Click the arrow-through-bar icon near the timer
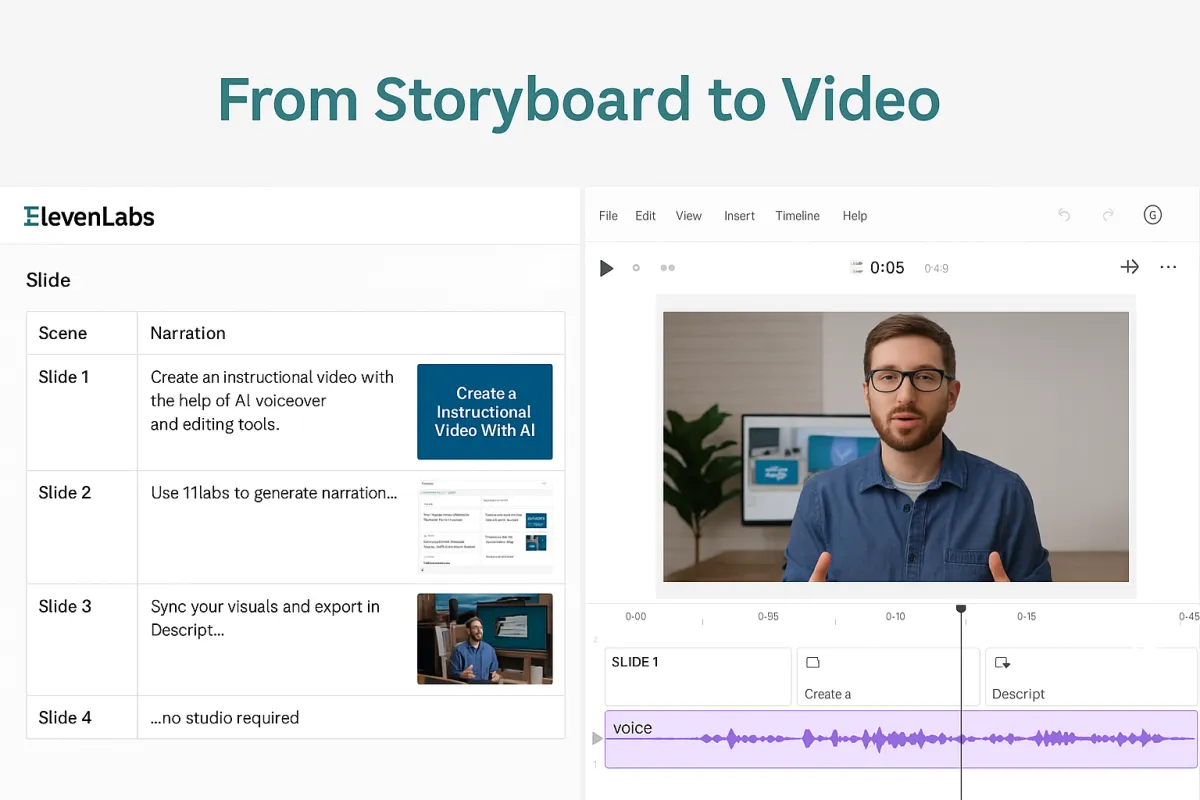 1129,267
